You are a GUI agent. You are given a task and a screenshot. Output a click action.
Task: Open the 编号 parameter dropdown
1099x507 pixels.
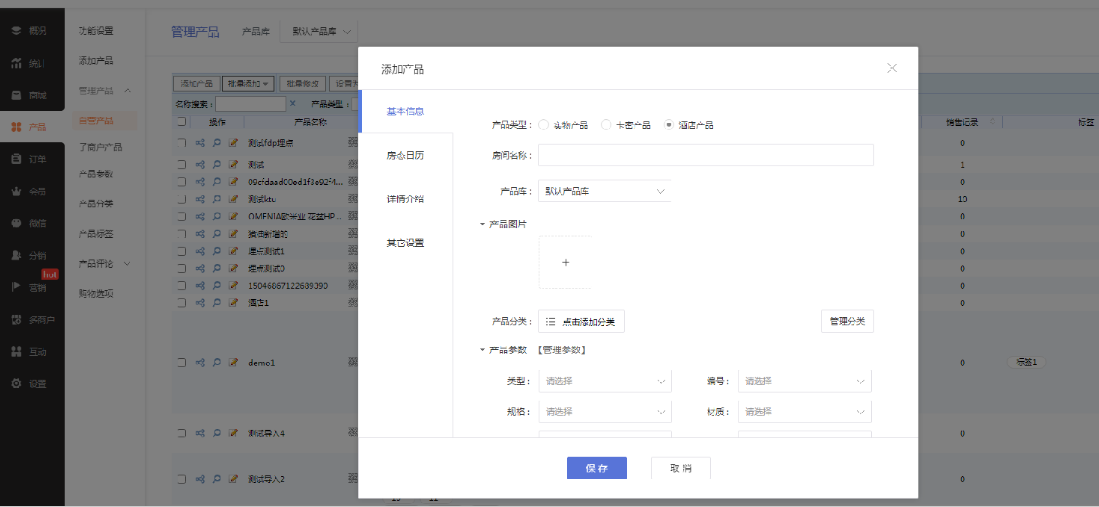pos(805,381)
